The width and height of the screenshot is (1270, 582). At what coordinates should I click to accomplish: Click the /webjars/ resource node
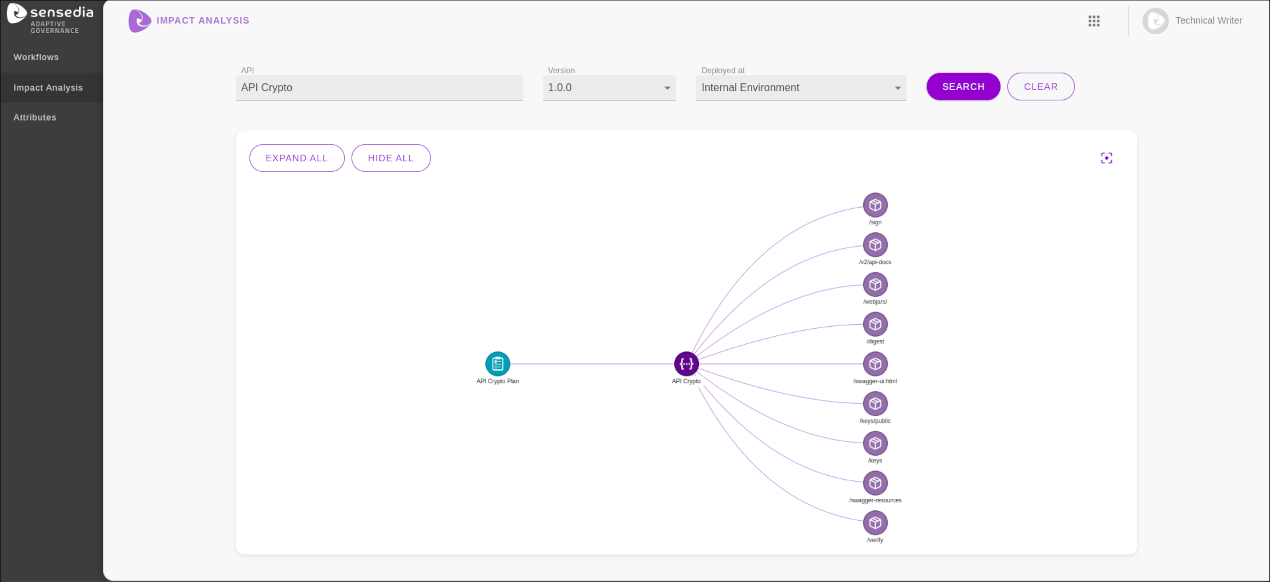(x=875, y=284)
